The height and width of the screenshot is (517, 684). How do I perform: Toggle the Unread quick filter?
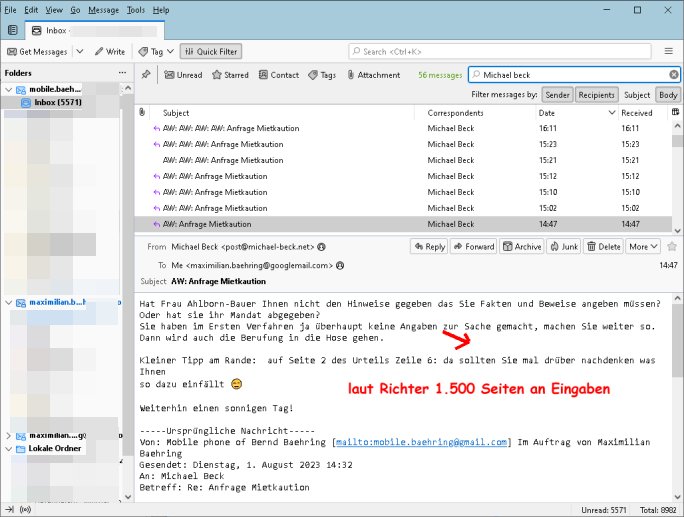[x=183, y=75]
